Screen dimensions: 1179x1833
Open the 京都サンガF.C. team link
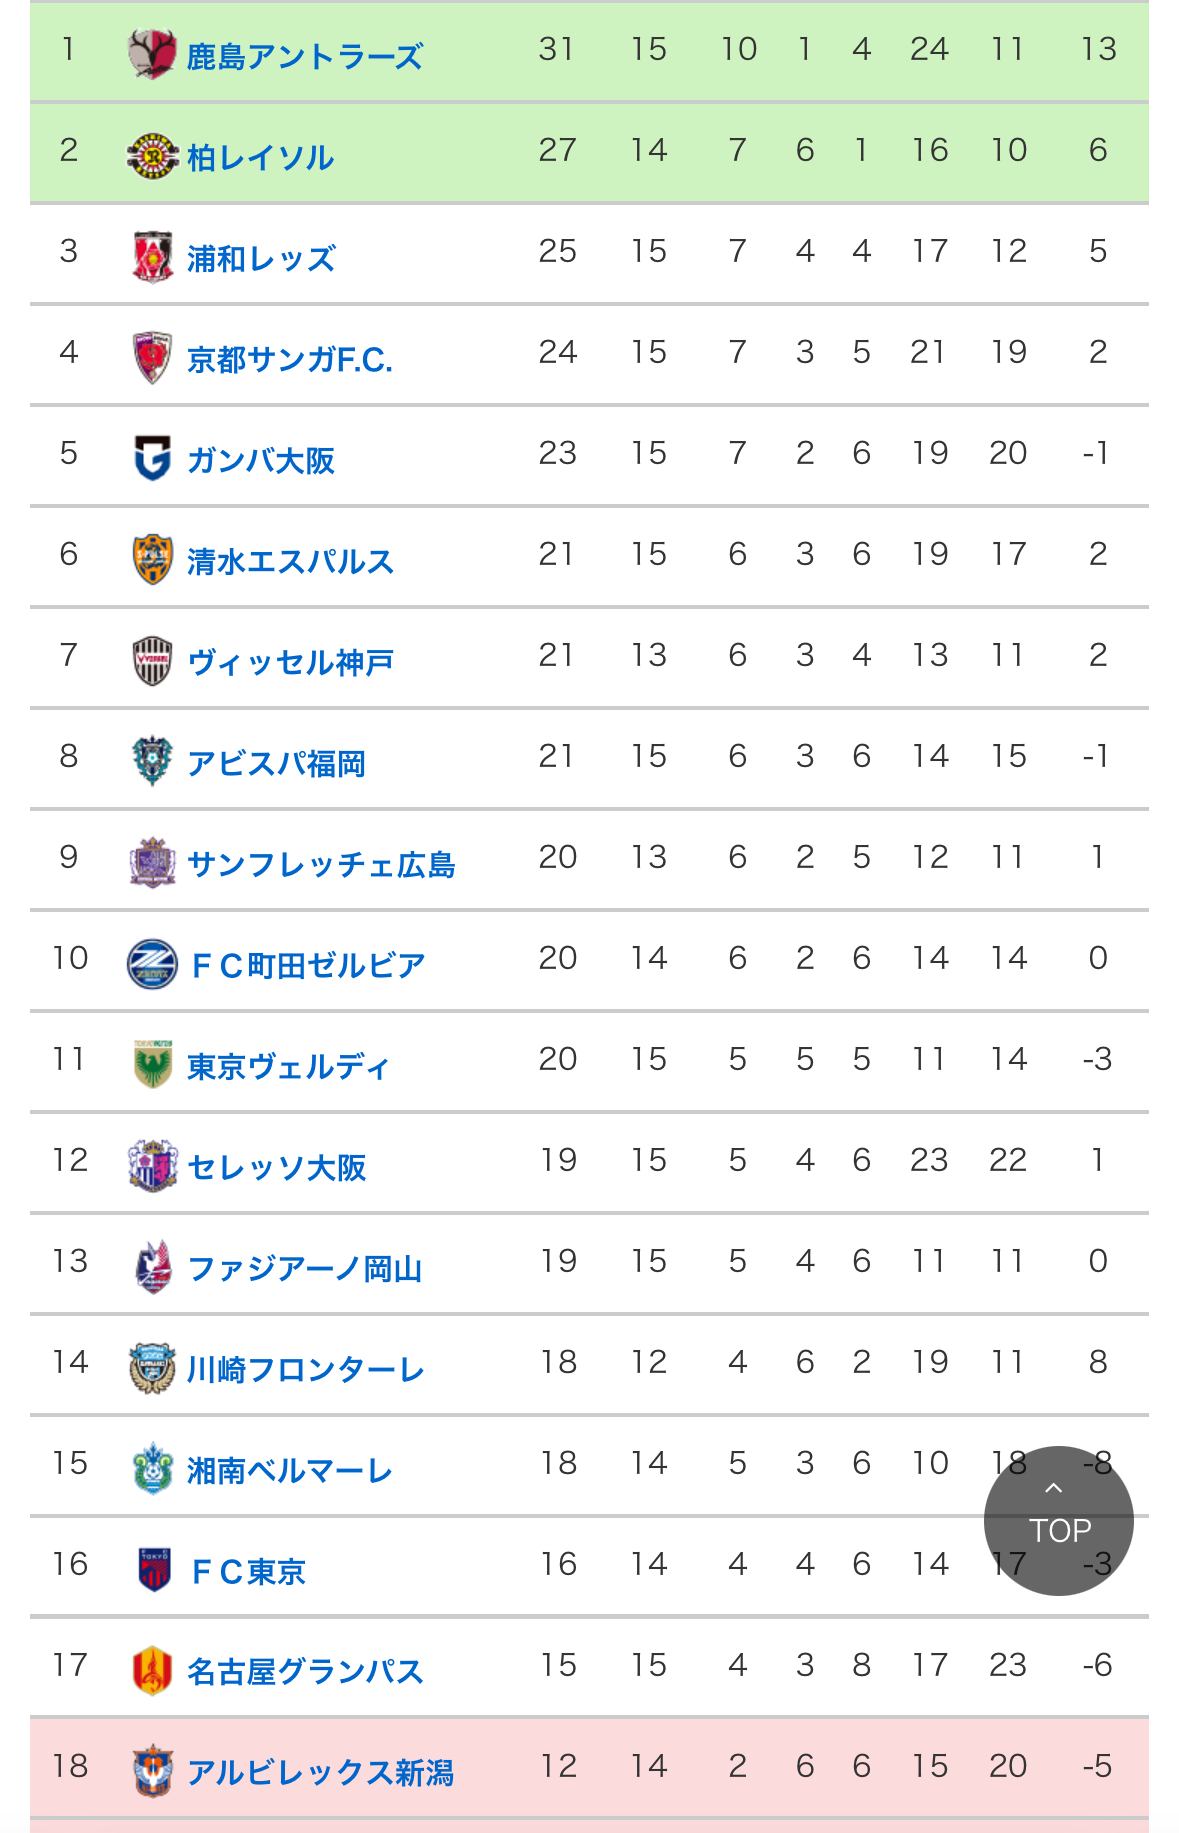(x=289, y=359)
